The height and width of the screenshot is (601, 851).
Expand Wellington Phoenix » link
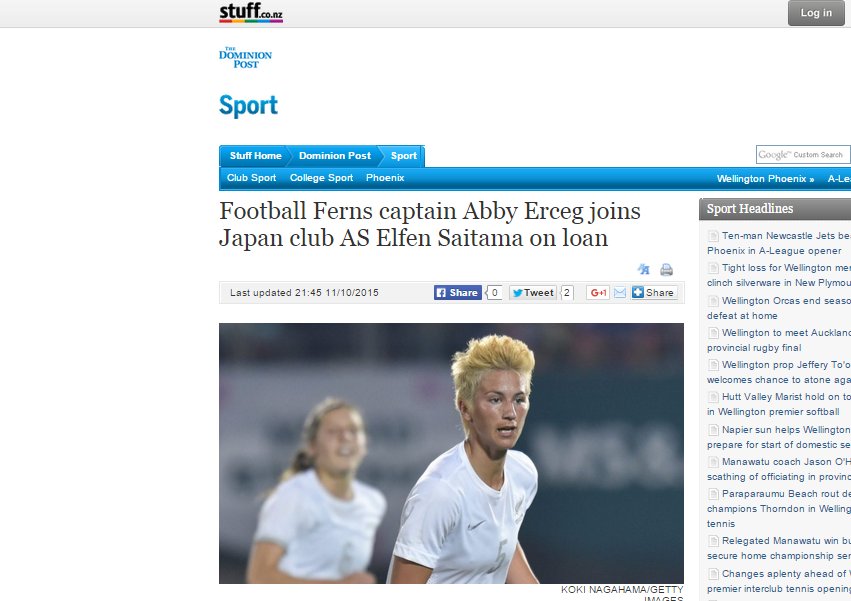click(765, 179)
